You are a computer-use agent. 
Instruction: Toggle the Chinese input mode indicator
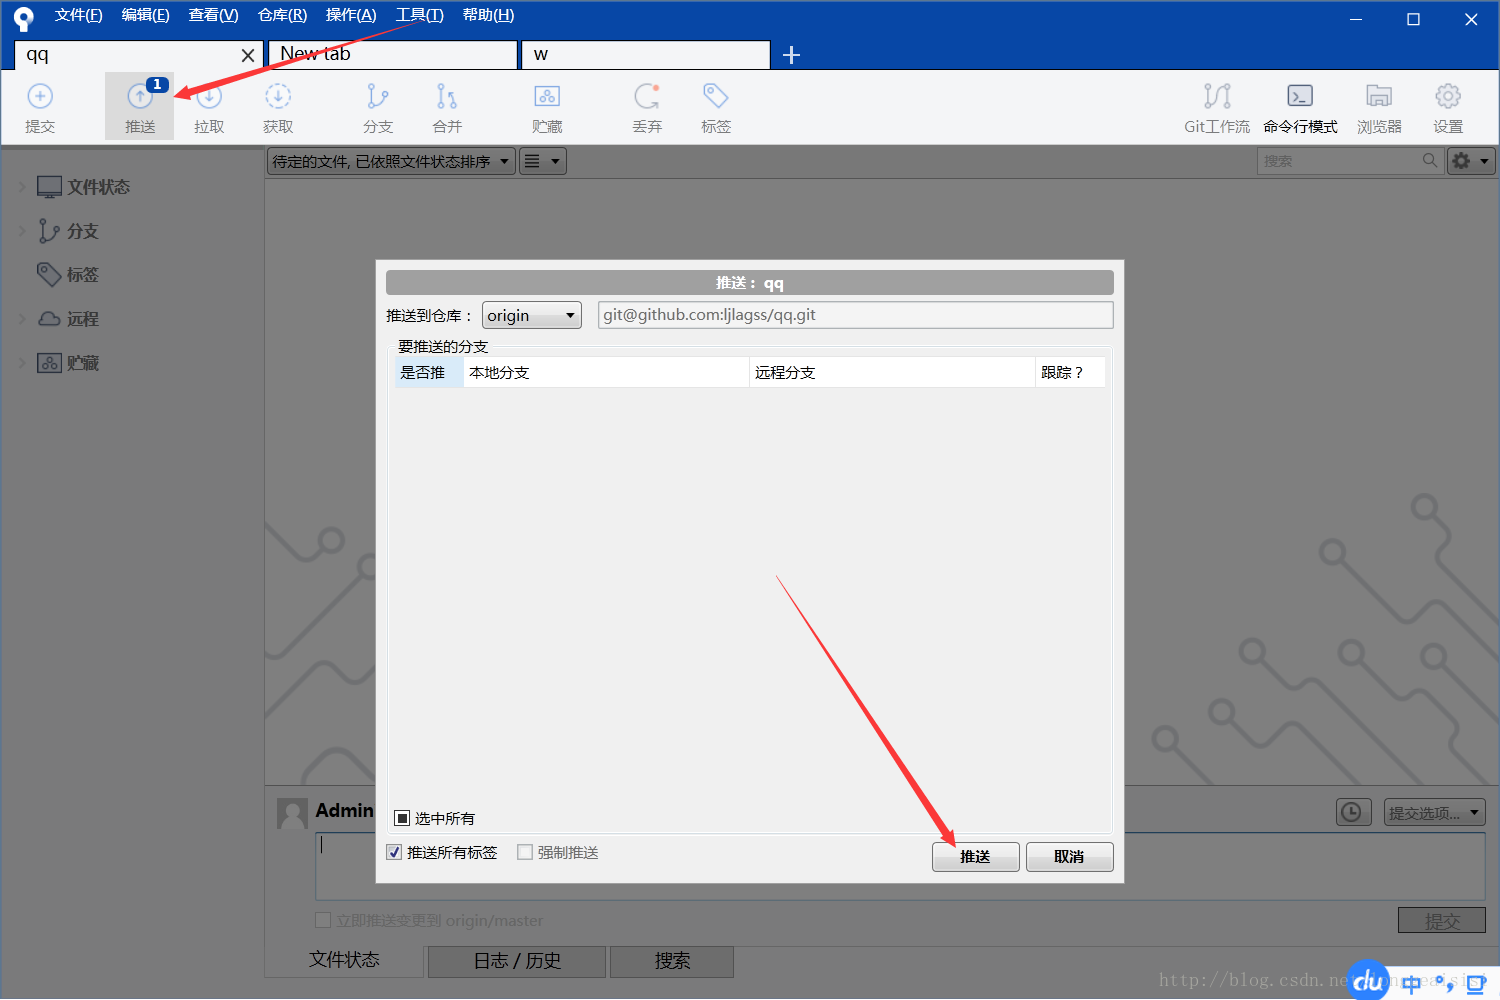click(x=1411, y=984)
